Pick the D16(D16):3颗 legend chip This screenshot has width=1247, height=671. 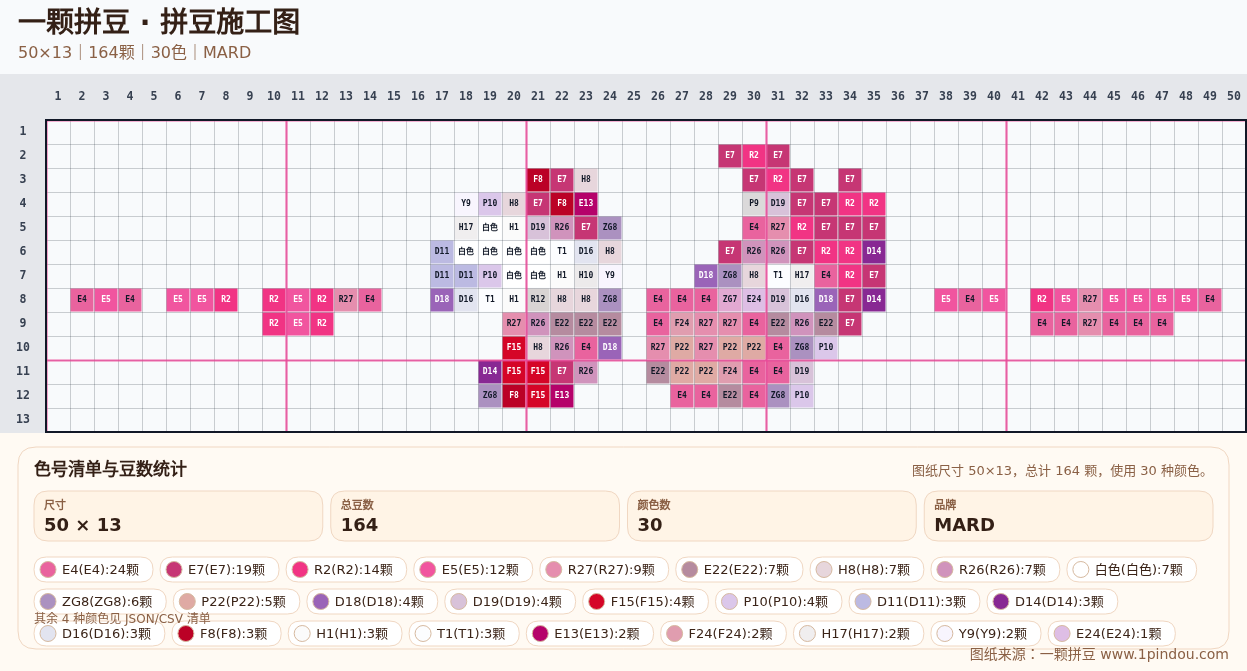pyautogui.click(x=100, y=634)
